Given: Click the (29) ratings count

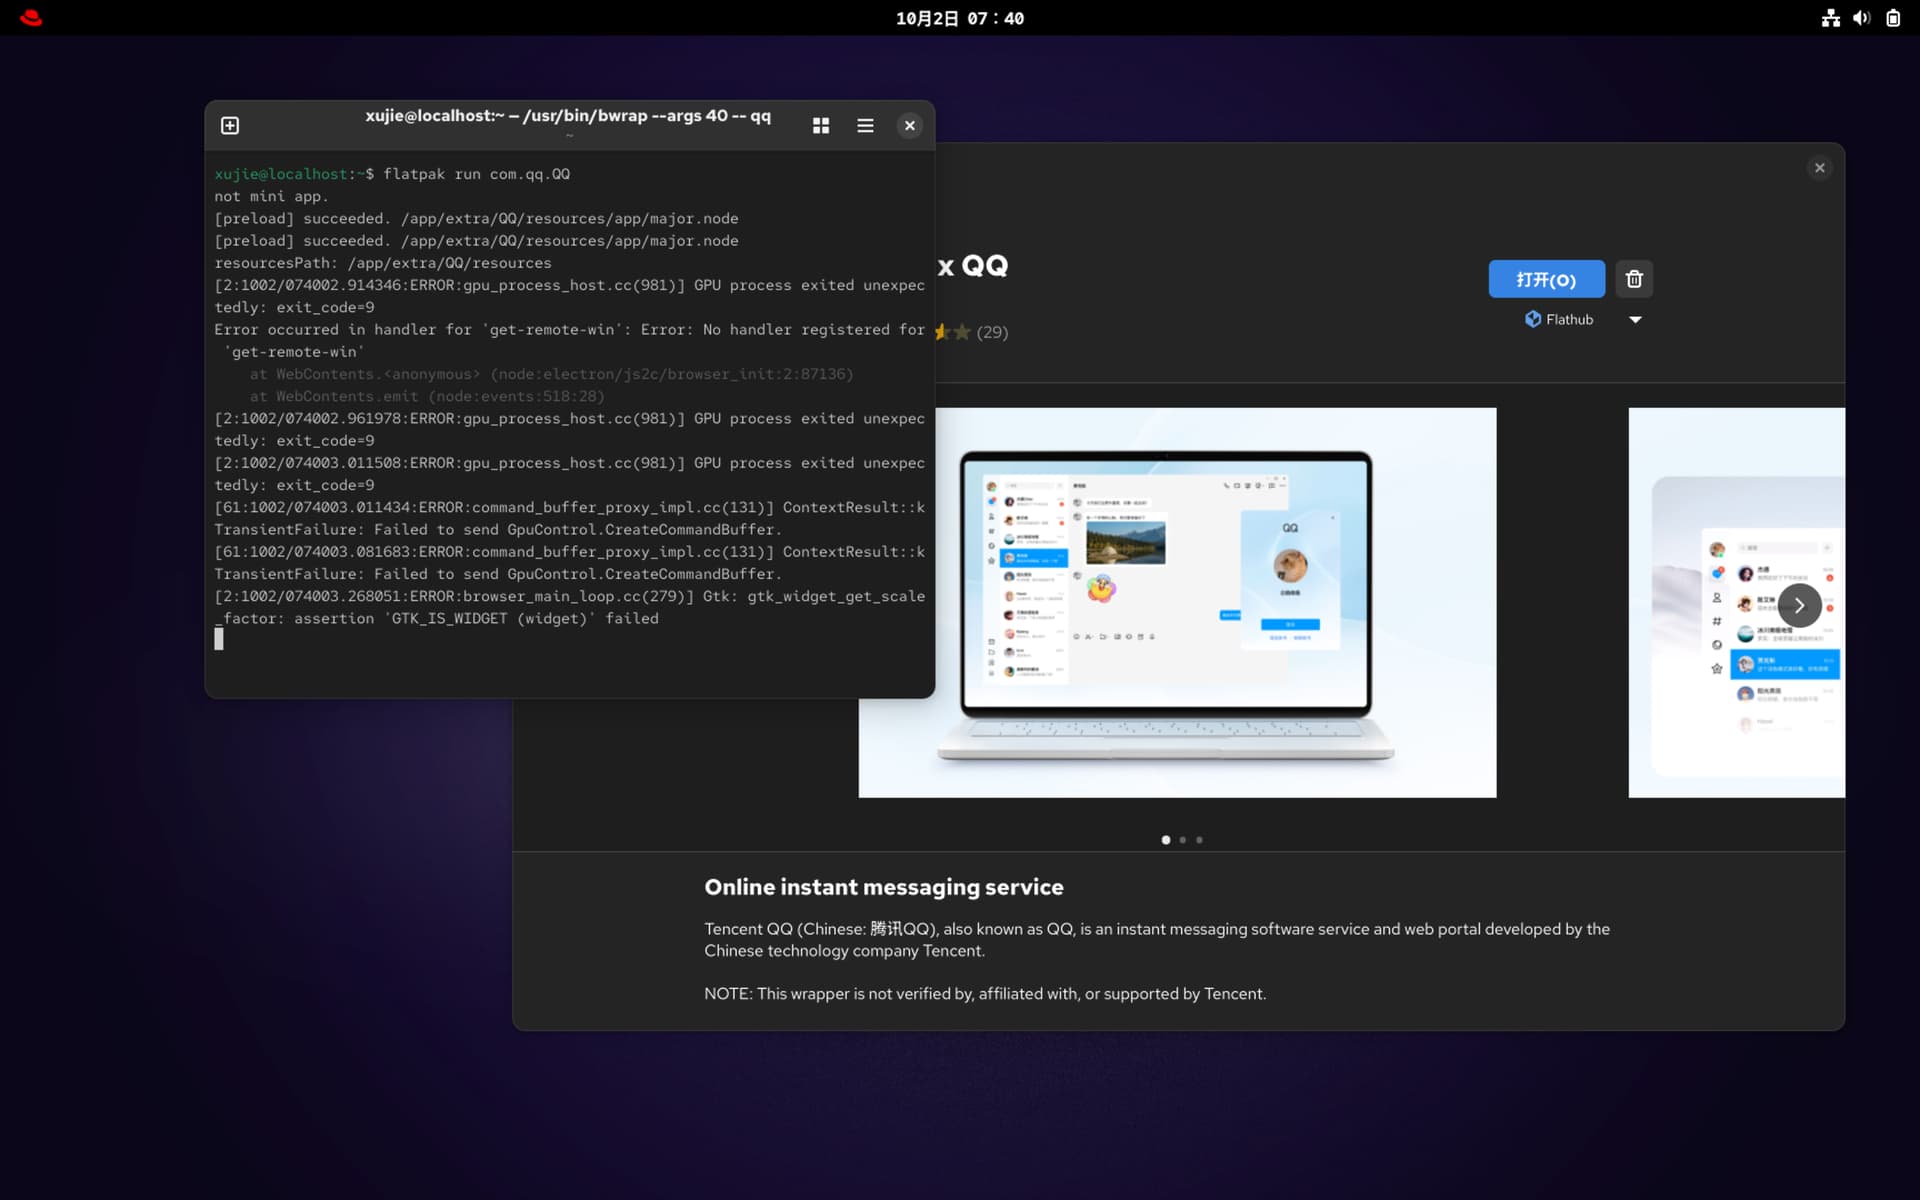Looking at the screenshot, I should click(x=992, y=332).
